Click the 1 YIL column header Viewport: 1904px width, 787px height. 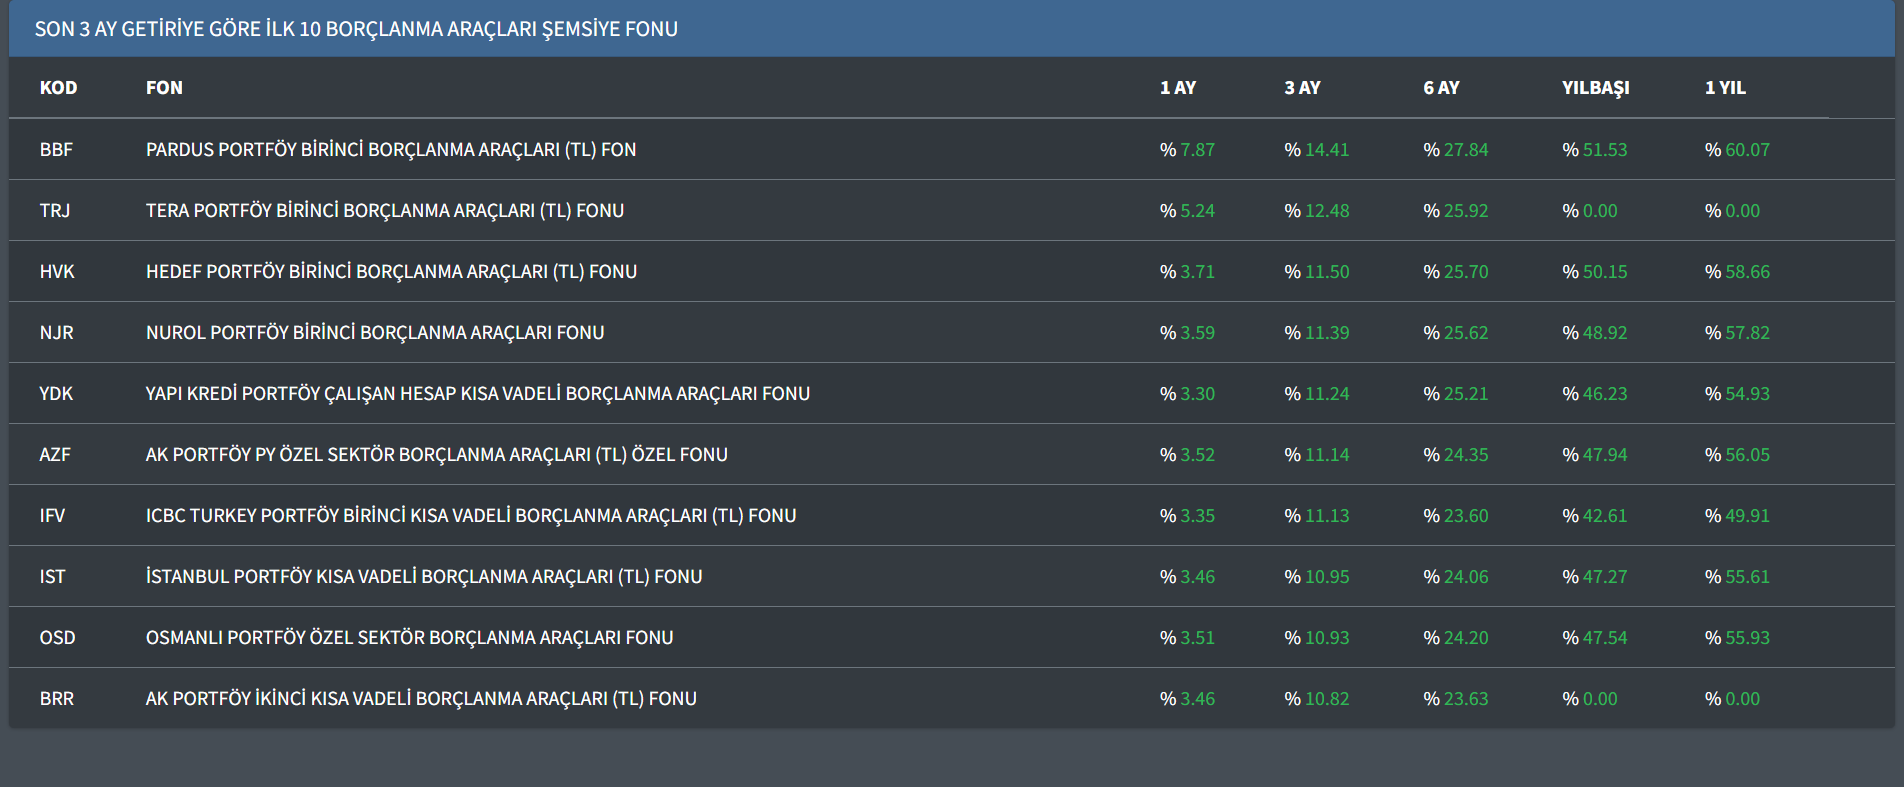(1725, 88)
